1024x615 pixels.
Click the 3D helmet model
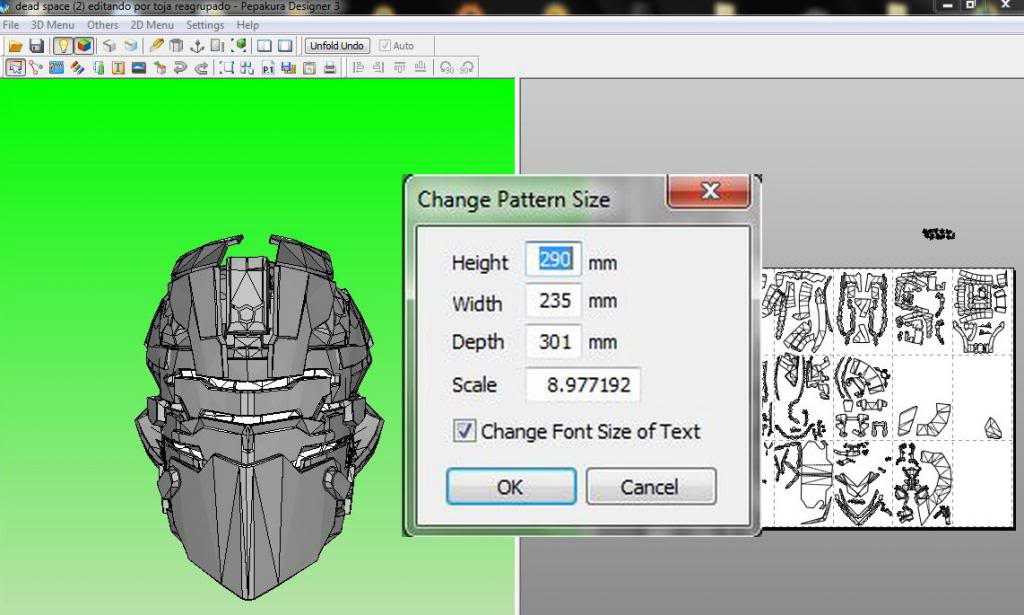tap(259, 416)
